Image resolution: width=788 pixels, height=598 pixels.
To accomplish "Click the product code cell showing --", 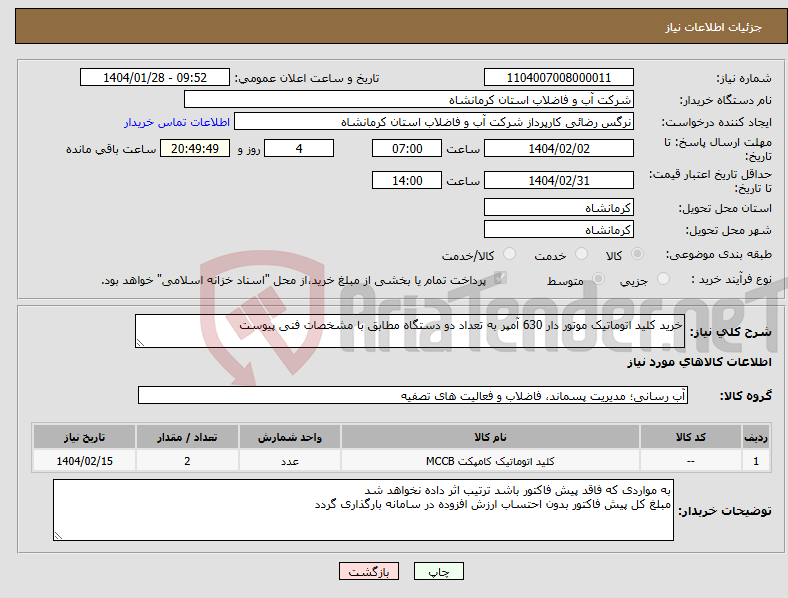I will [691, 461].
